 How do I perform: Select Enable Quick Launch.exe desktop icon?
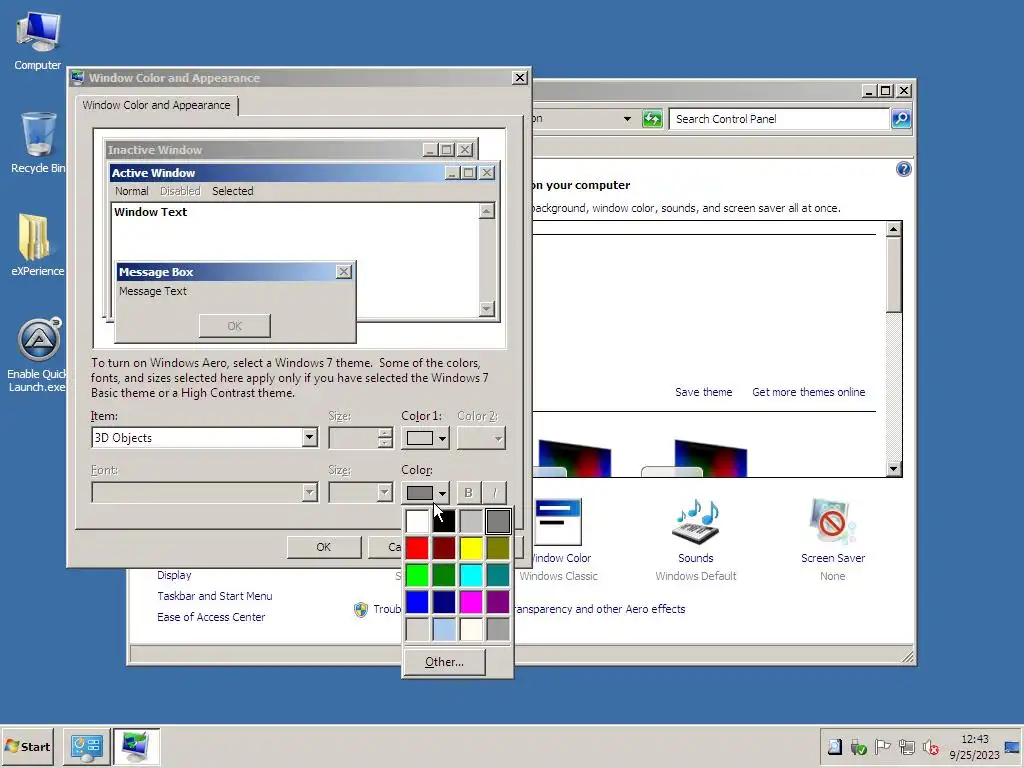click(37, 355)
